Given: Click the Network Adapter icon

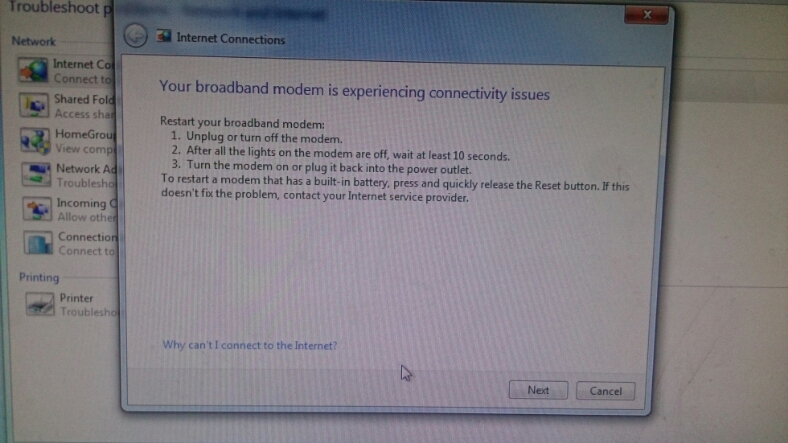Looking at the screenshot, I should [36, 174].
